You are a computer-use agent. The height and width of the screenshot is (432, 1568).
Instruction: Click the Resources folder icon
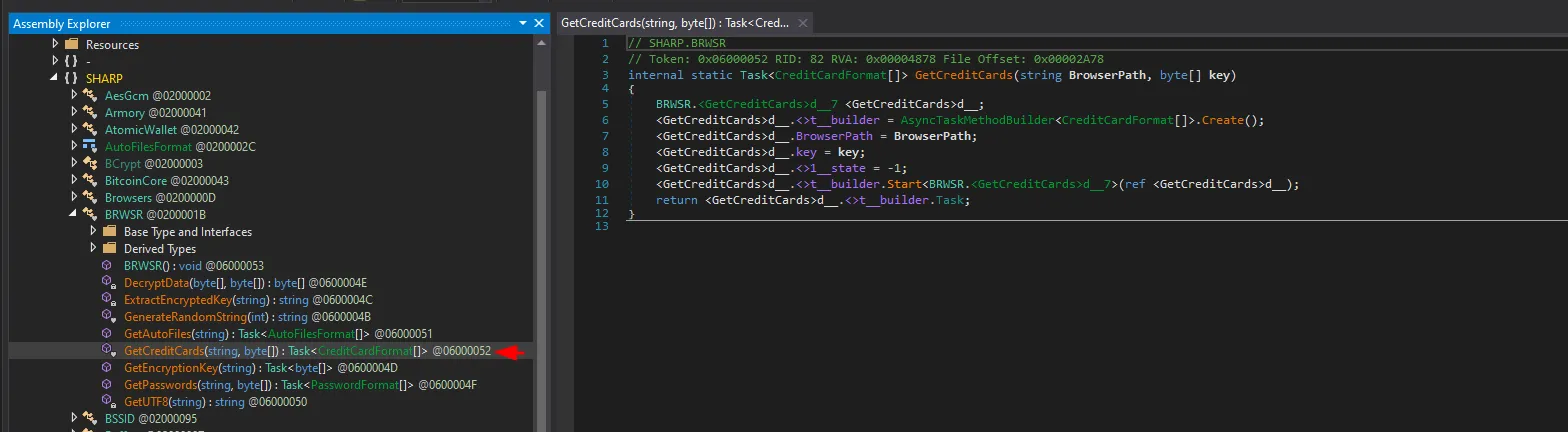click(x=71, y=45)
